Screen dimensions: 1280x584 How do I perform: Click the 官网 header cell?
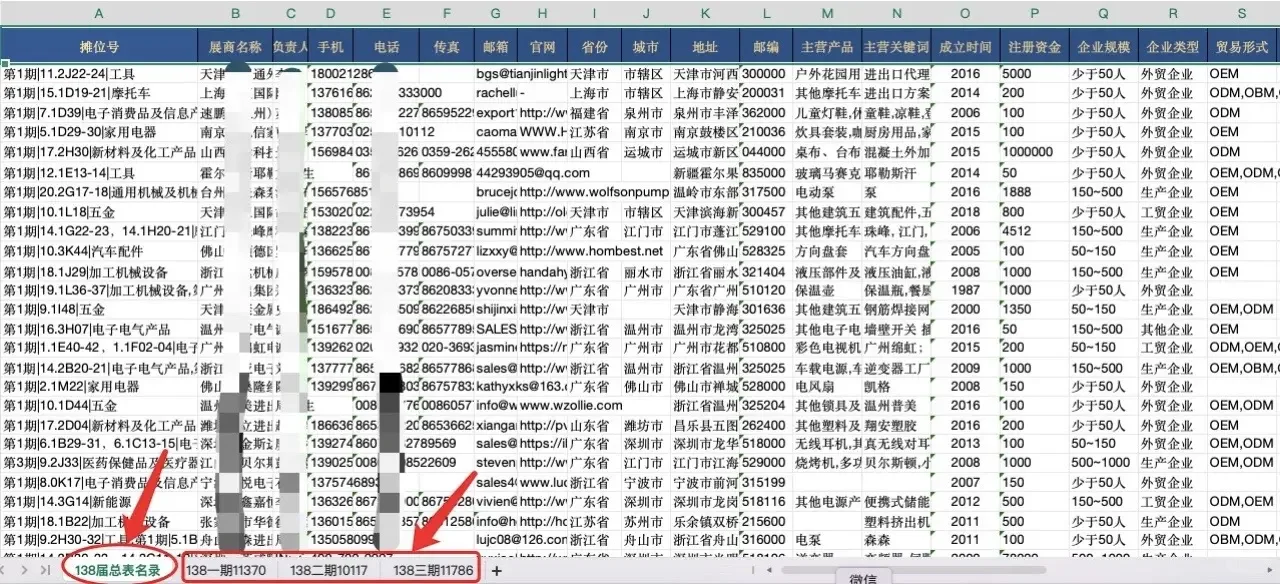[543, 47]
